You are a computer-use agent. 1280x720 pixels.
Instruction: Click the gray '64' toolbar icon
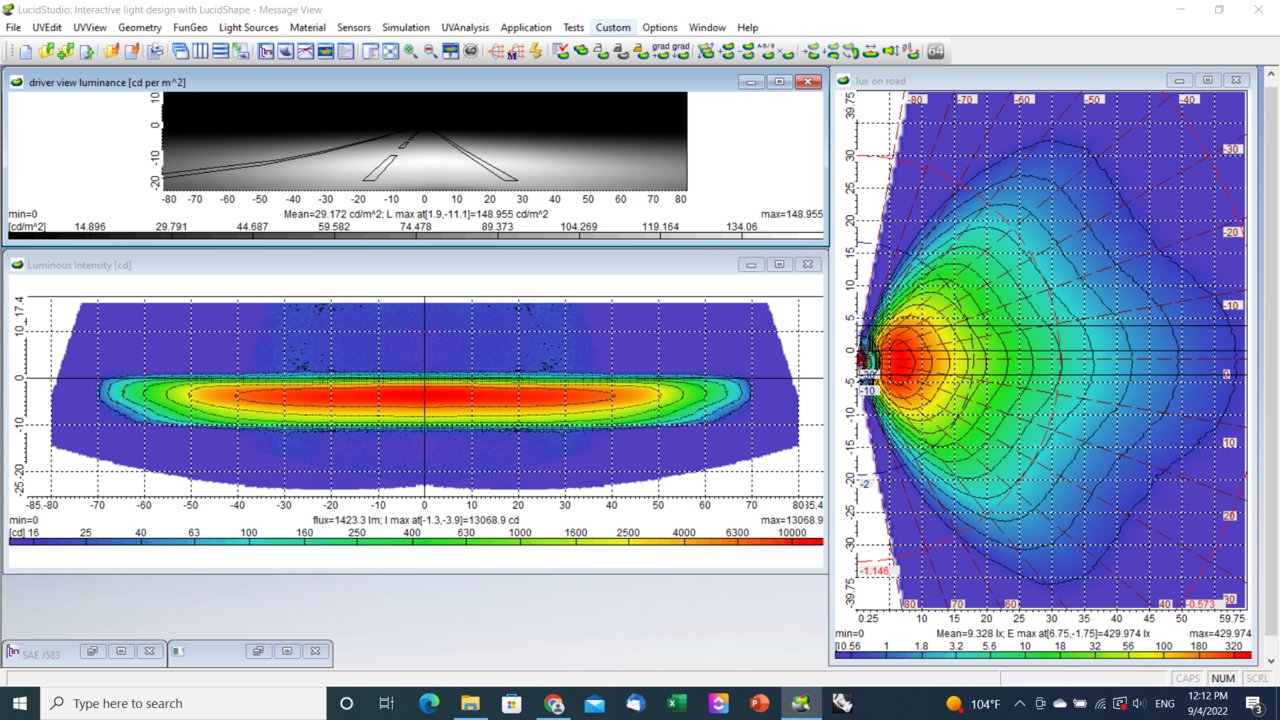pyautogui.click(x=935, y=51)
